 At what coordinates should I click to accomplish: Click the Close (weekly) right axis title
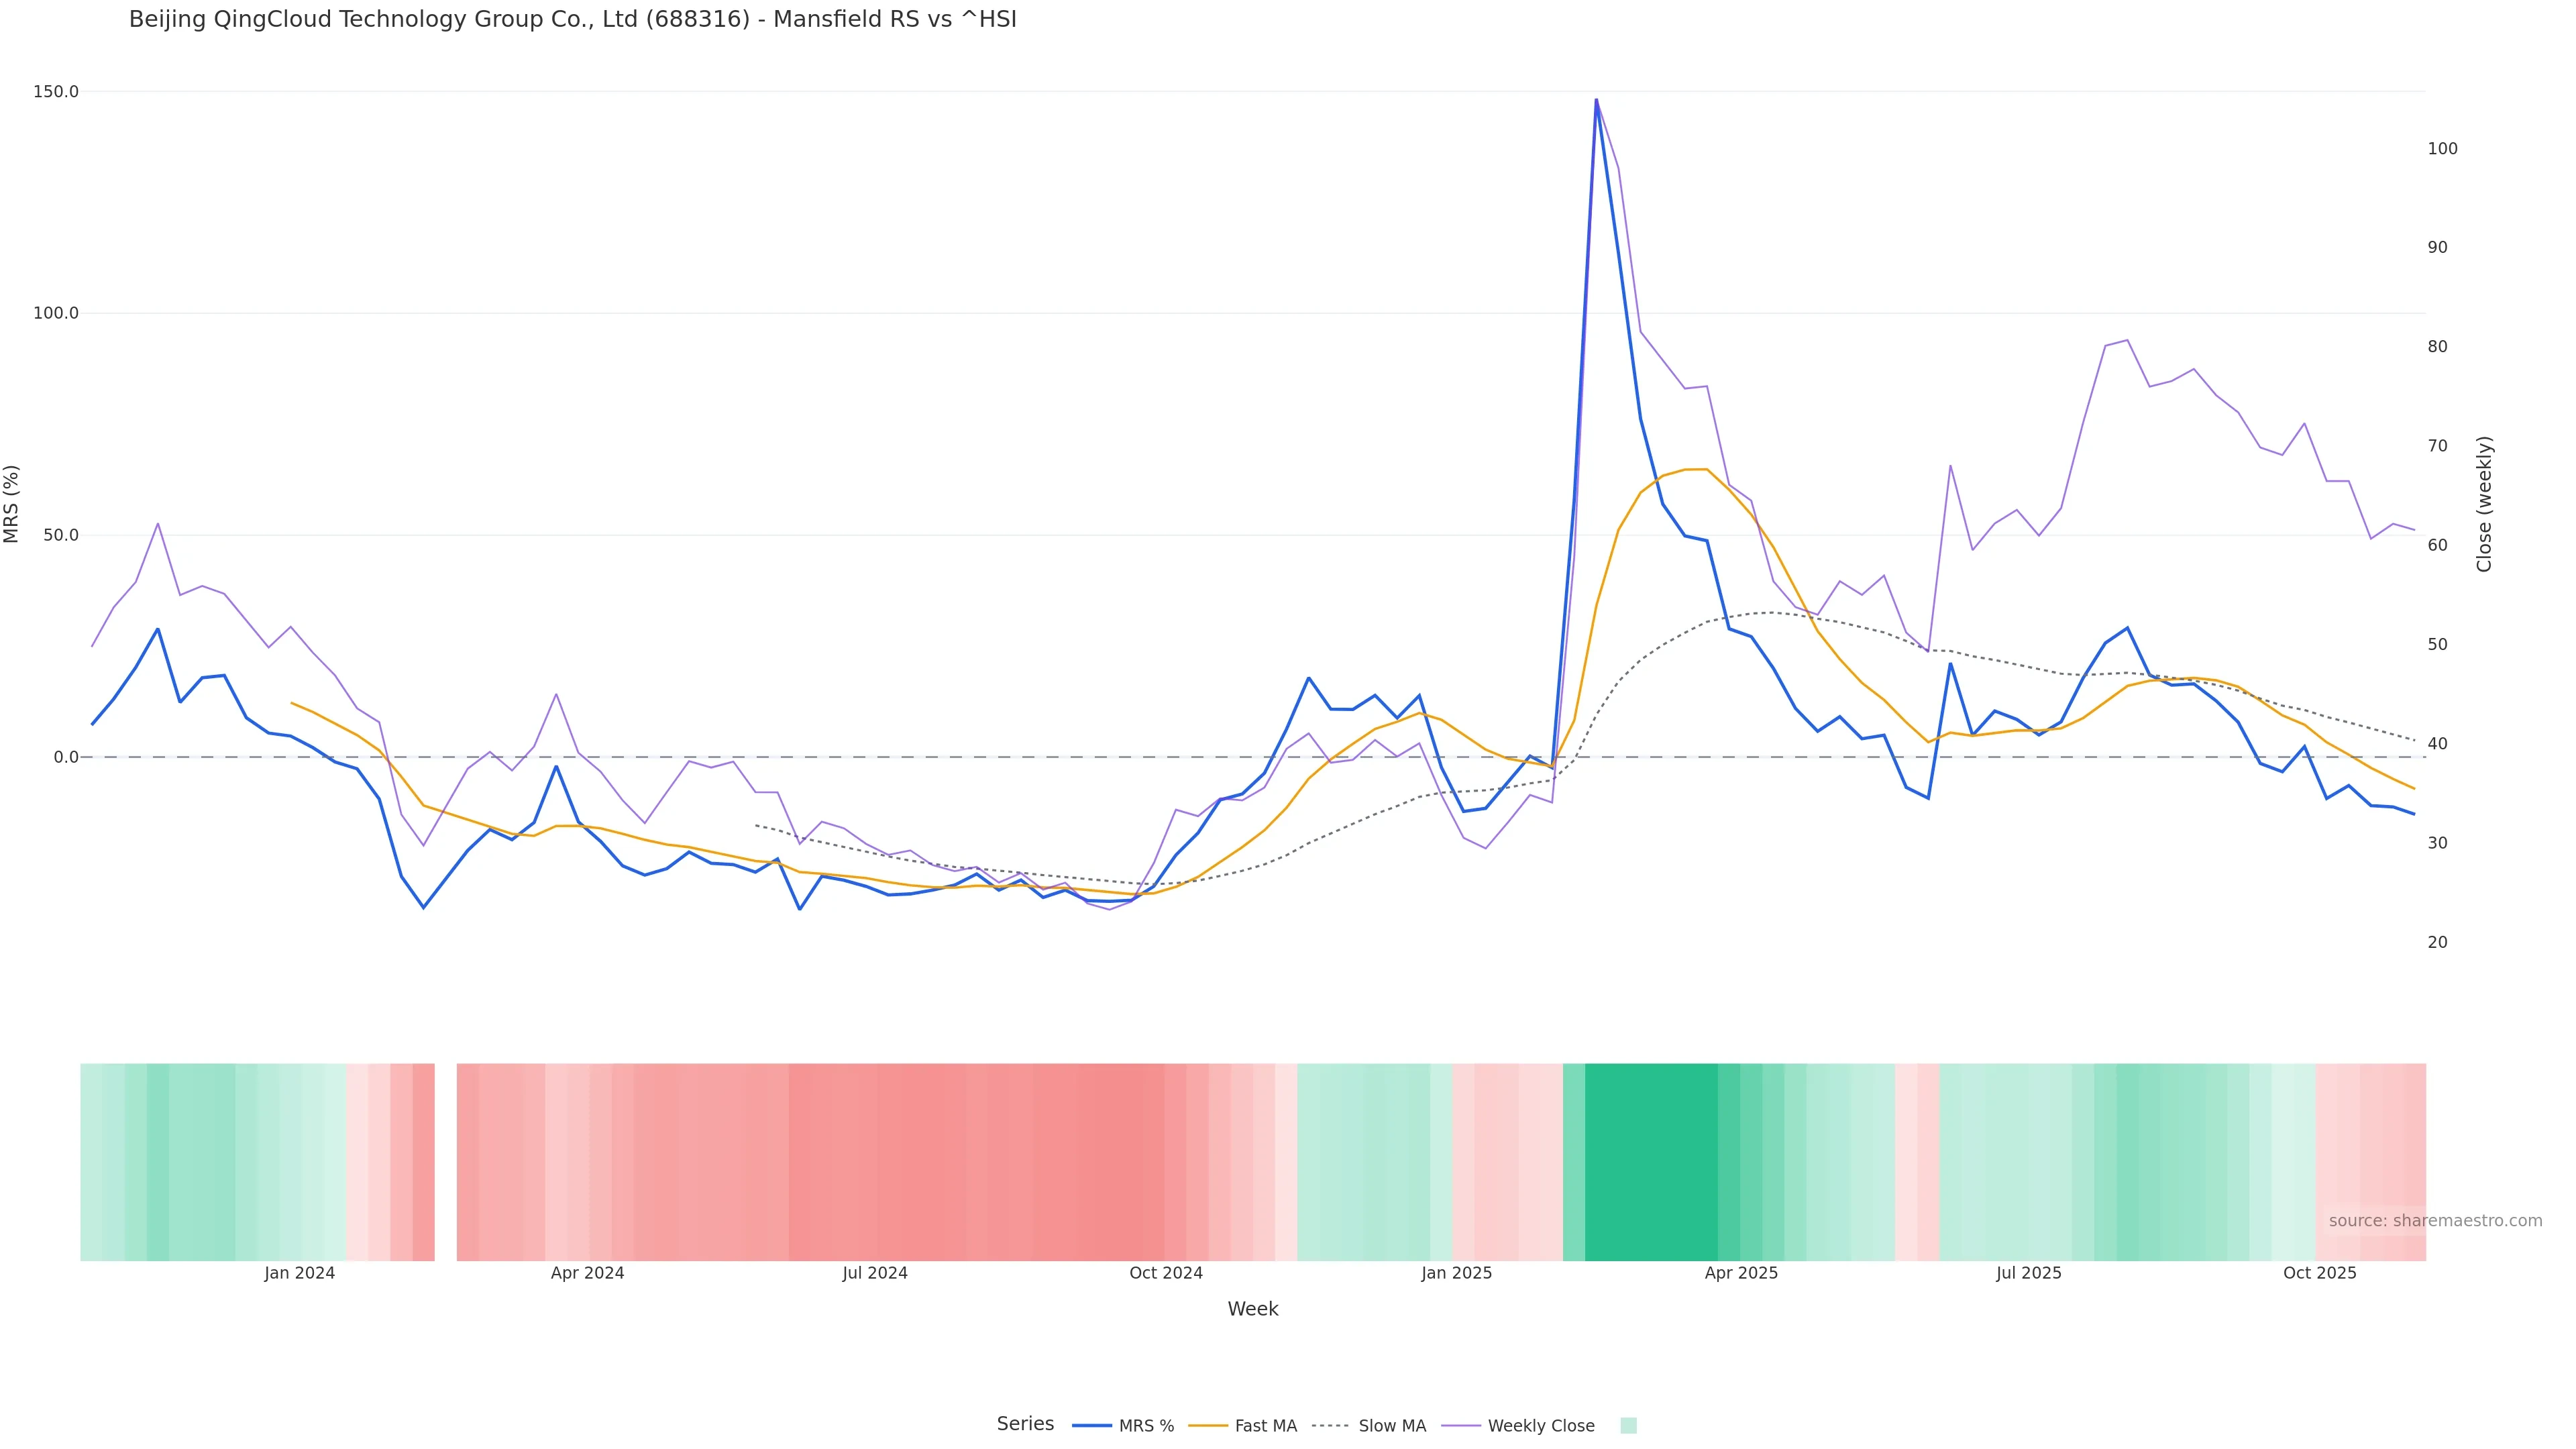point(2484,504)
